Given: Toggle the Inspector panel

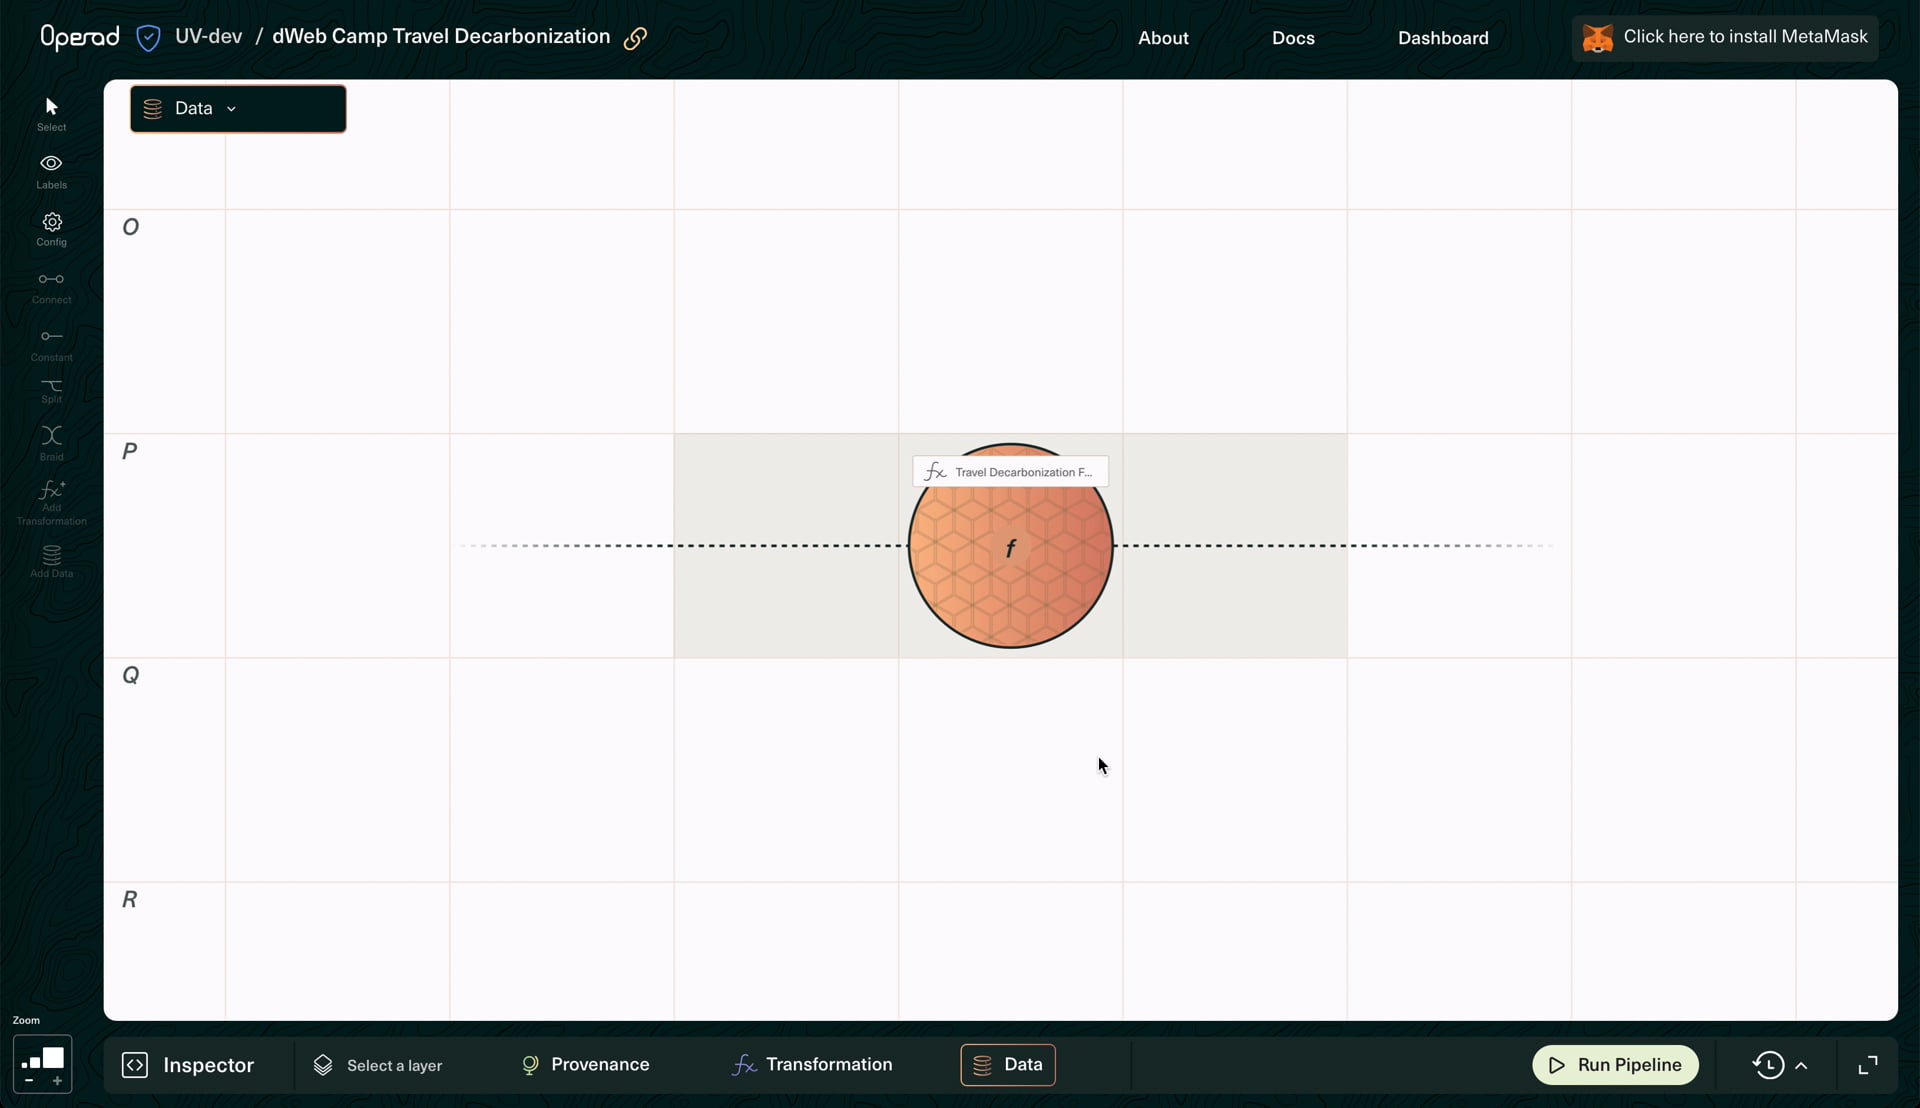Looking at the screenshot, I should coord(188,1065).
